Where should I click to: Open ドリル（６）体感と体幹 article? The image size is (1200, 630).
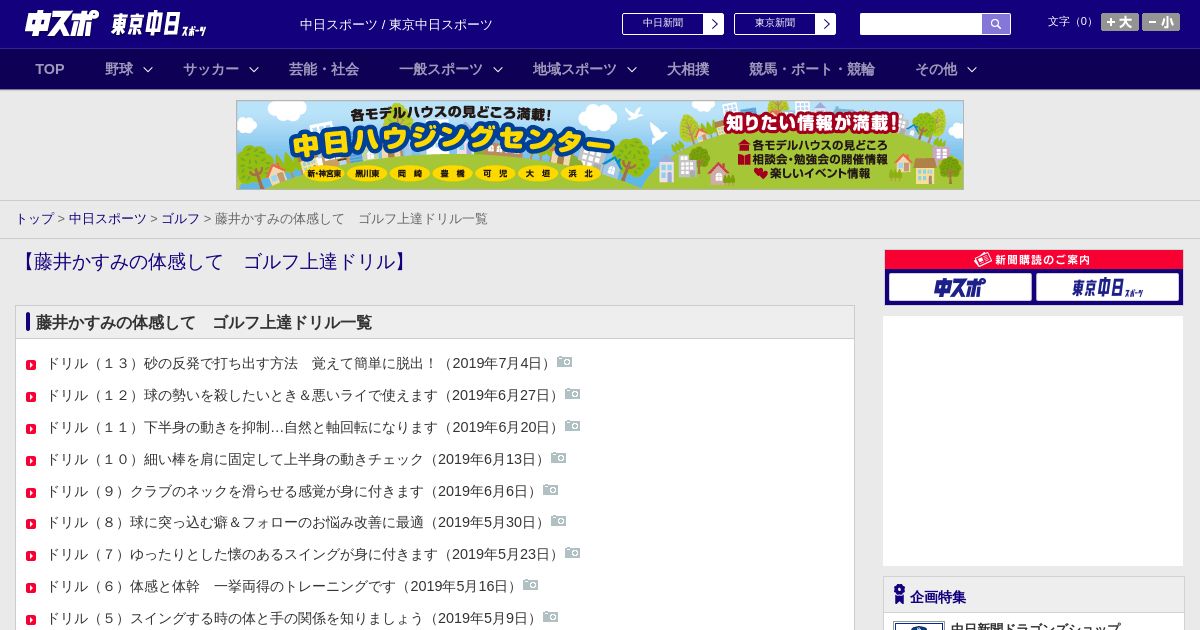(283, 586)
